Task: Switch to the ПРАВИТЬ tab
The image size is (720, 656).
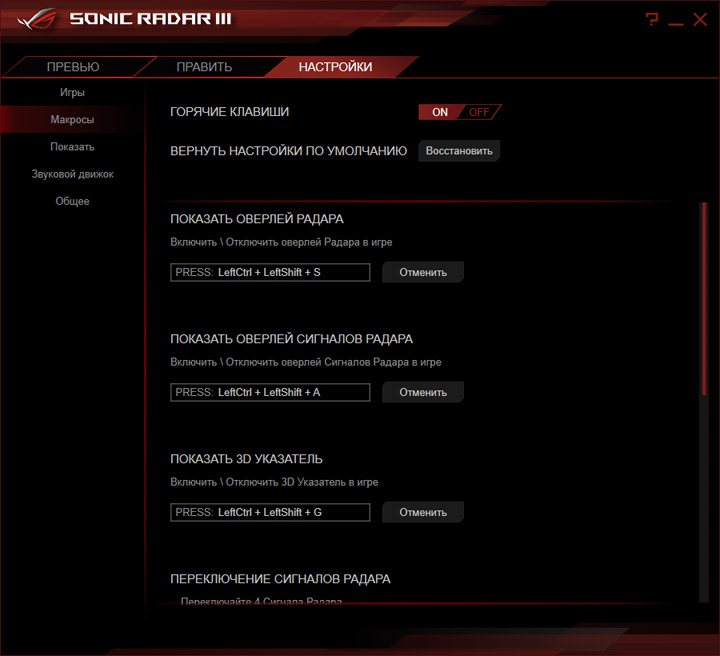Action: [x=204, y=67]
